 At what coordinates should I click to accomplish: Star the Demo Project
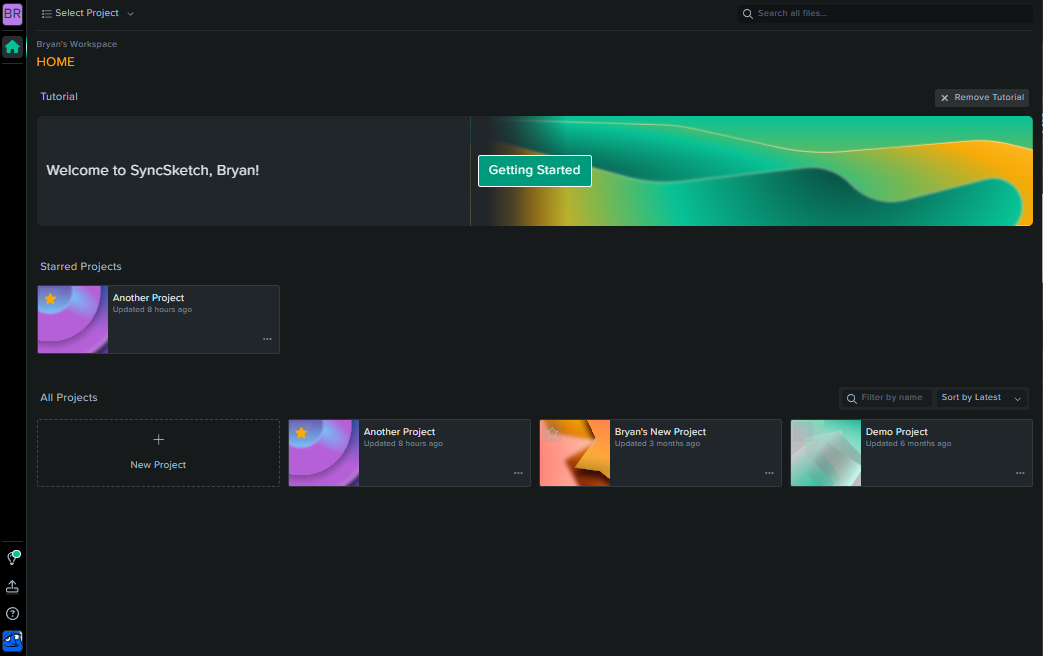804,432
